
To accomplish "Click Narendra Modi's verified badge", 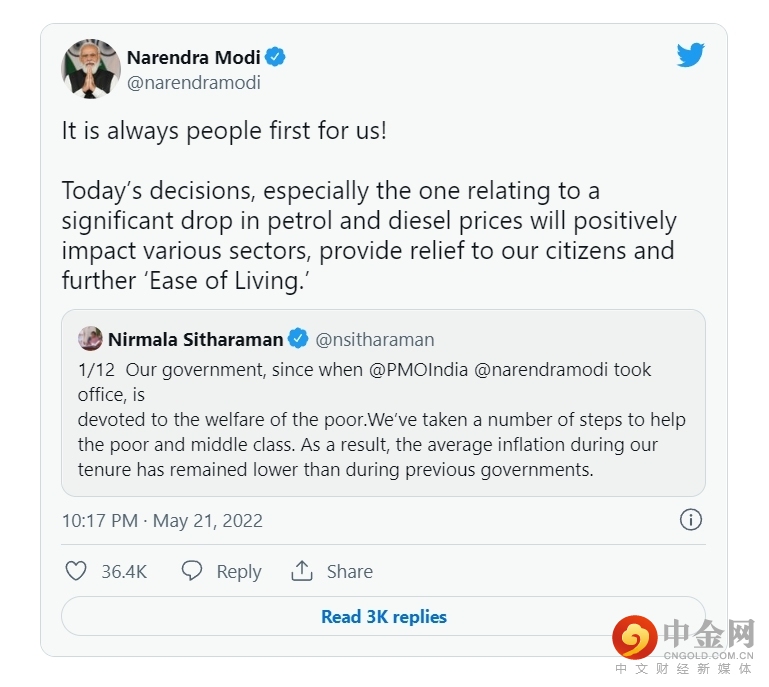I will (276, 57).
